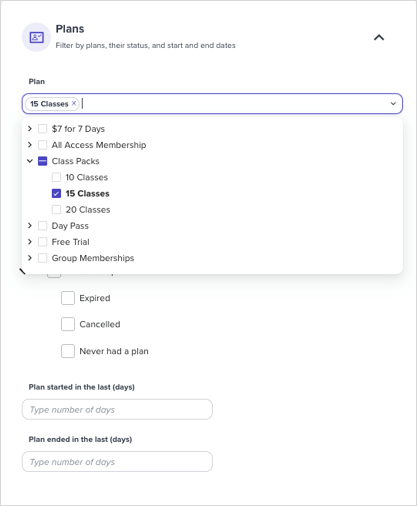Check the Expired status checkbox
This screenshot has height=506, width=417.
(x=68, y=298)
